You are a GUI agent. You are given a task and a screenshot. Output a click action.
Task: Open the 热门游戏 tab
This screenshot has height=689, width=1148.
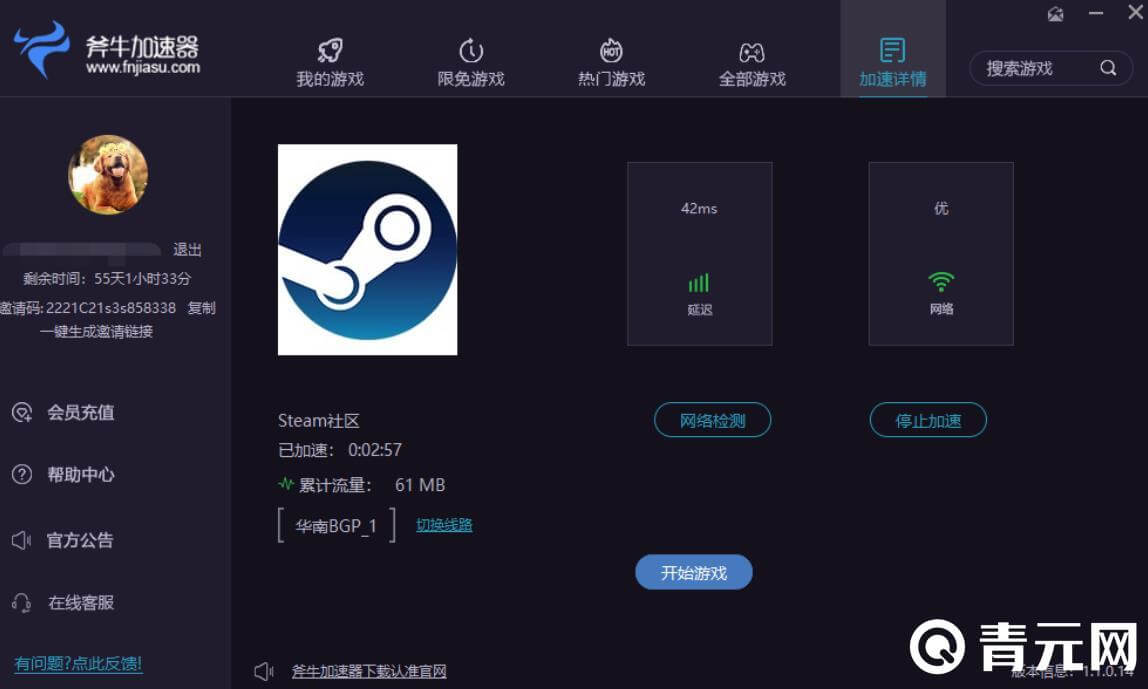[x=611, y=63]
